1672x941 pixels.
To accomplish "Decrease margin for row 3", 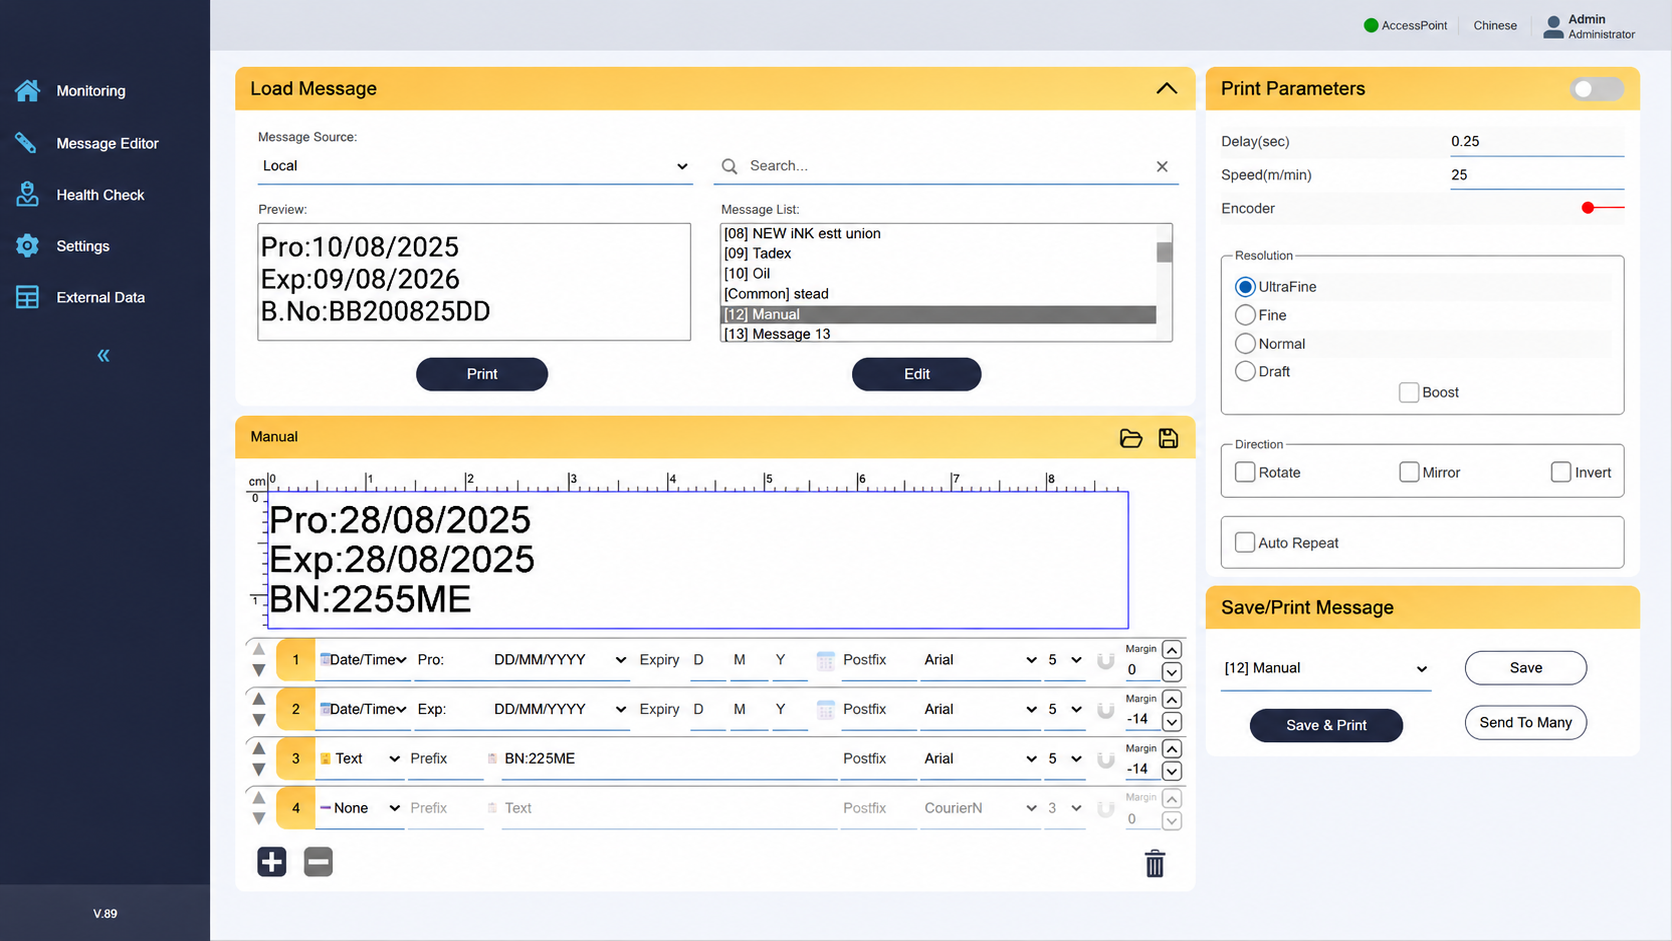I will point(1172,771).
